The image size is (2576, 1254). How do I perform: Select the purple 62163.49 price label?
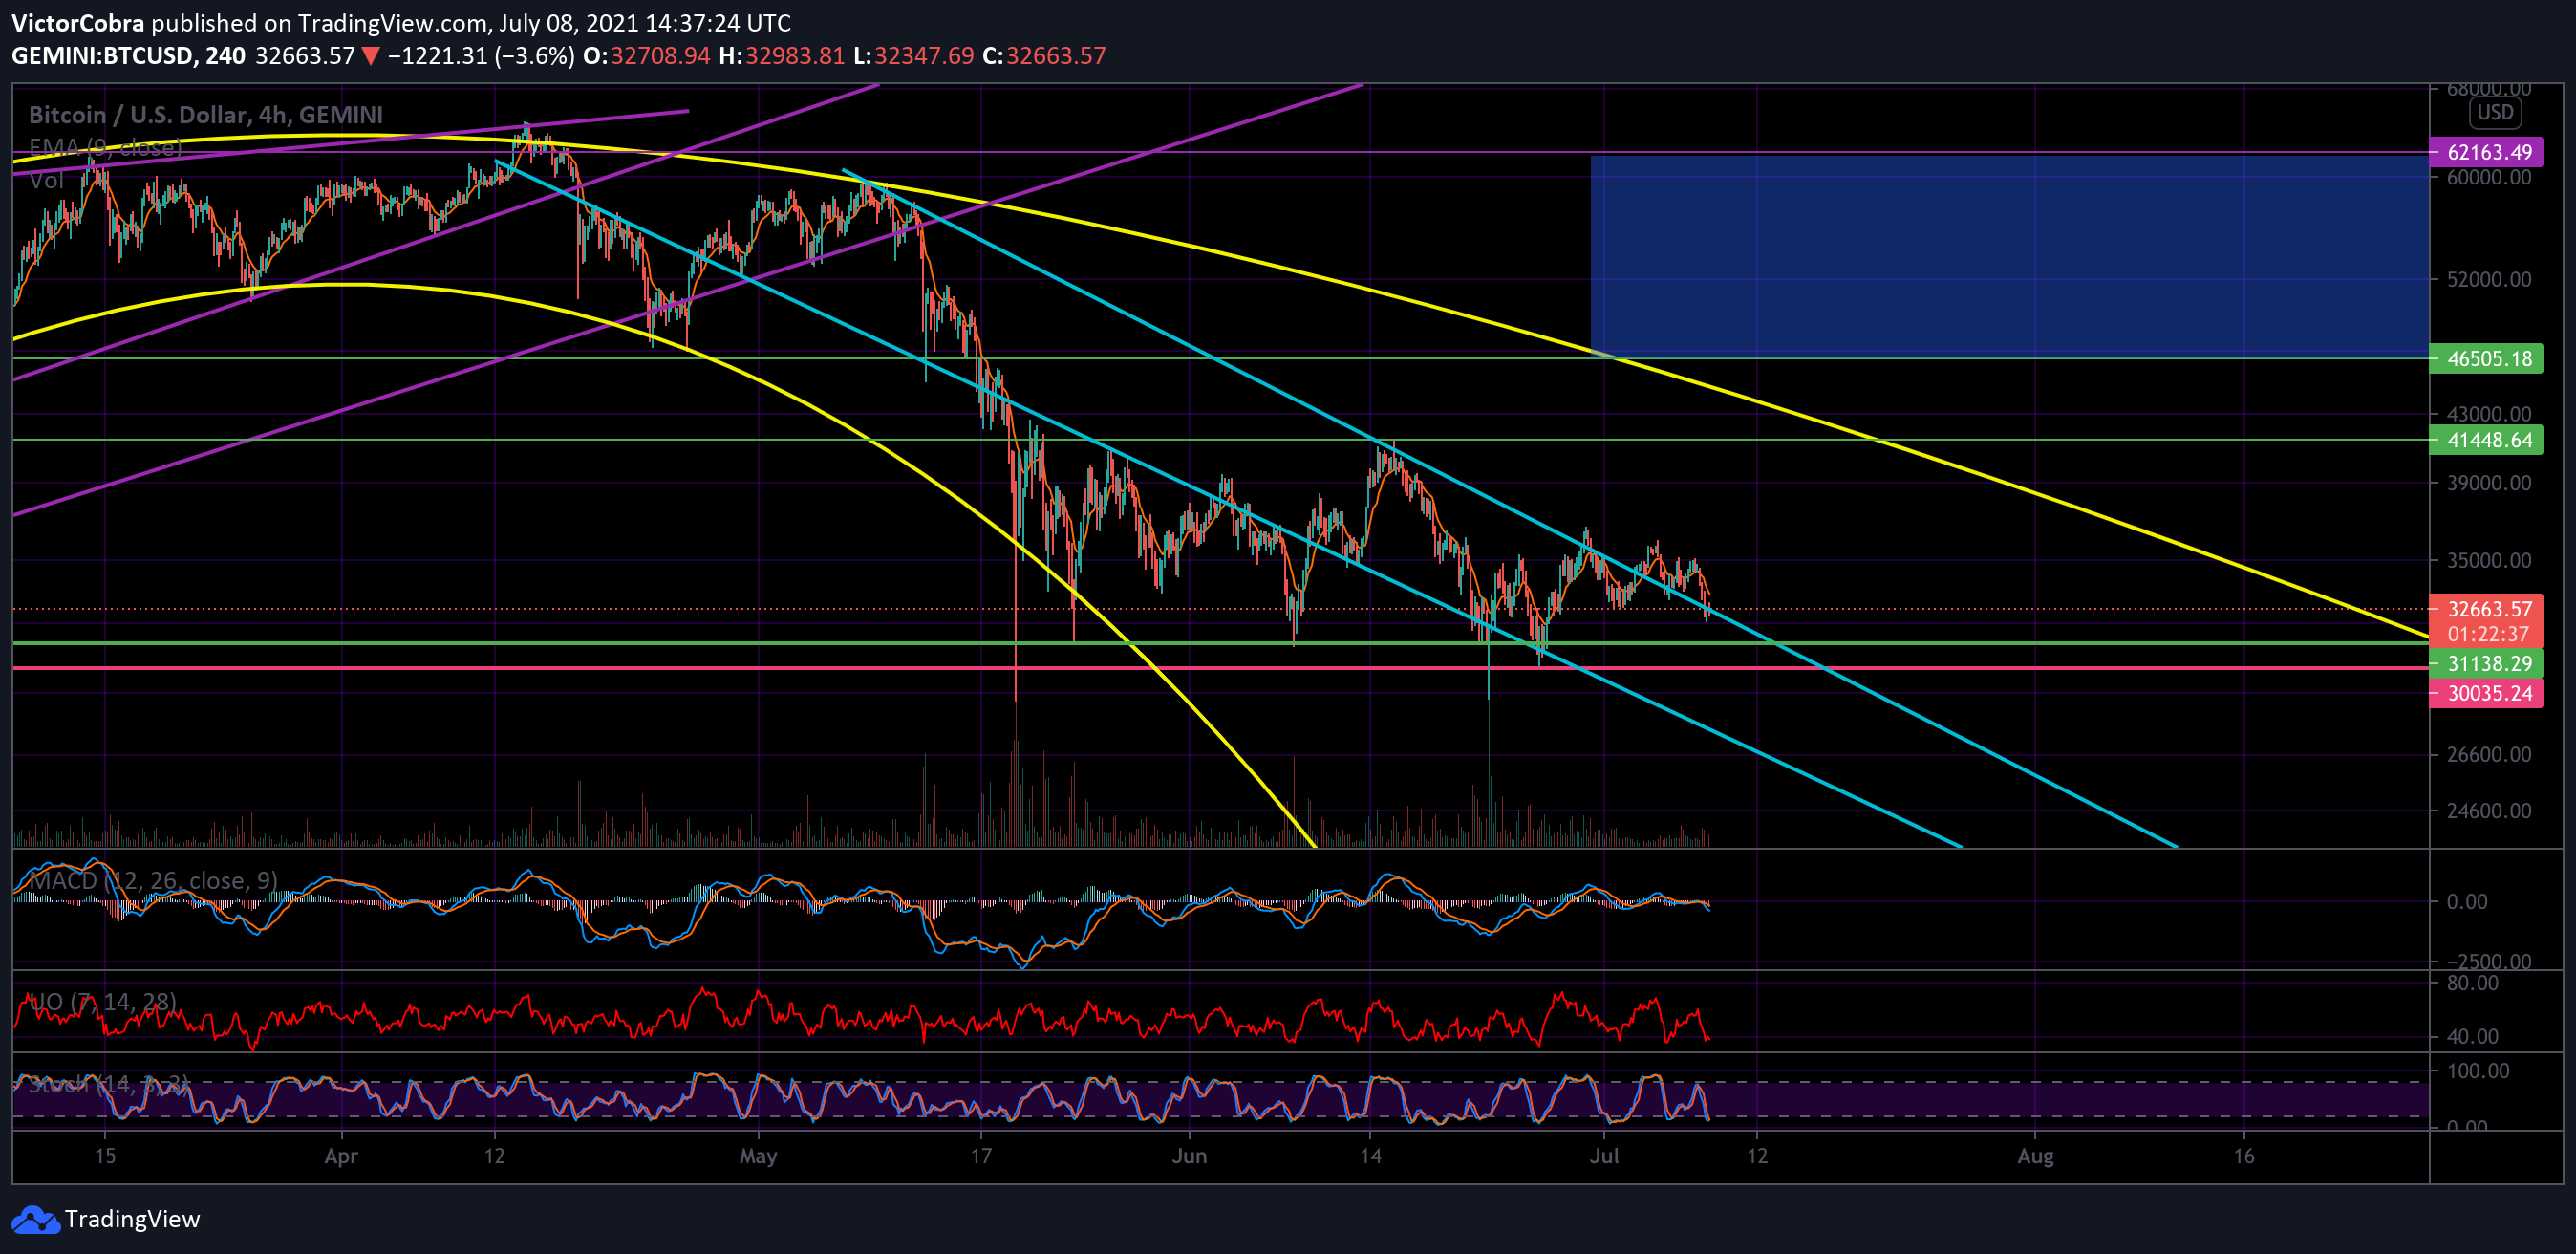click(2486, 152)
